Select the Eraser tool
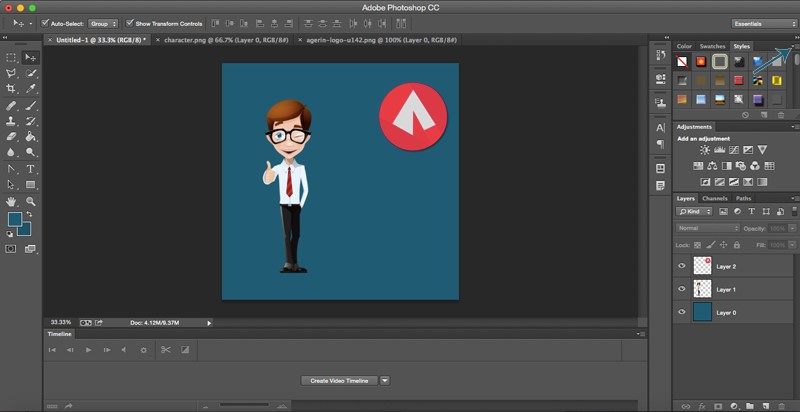800x412 pixels. point(11,136)
